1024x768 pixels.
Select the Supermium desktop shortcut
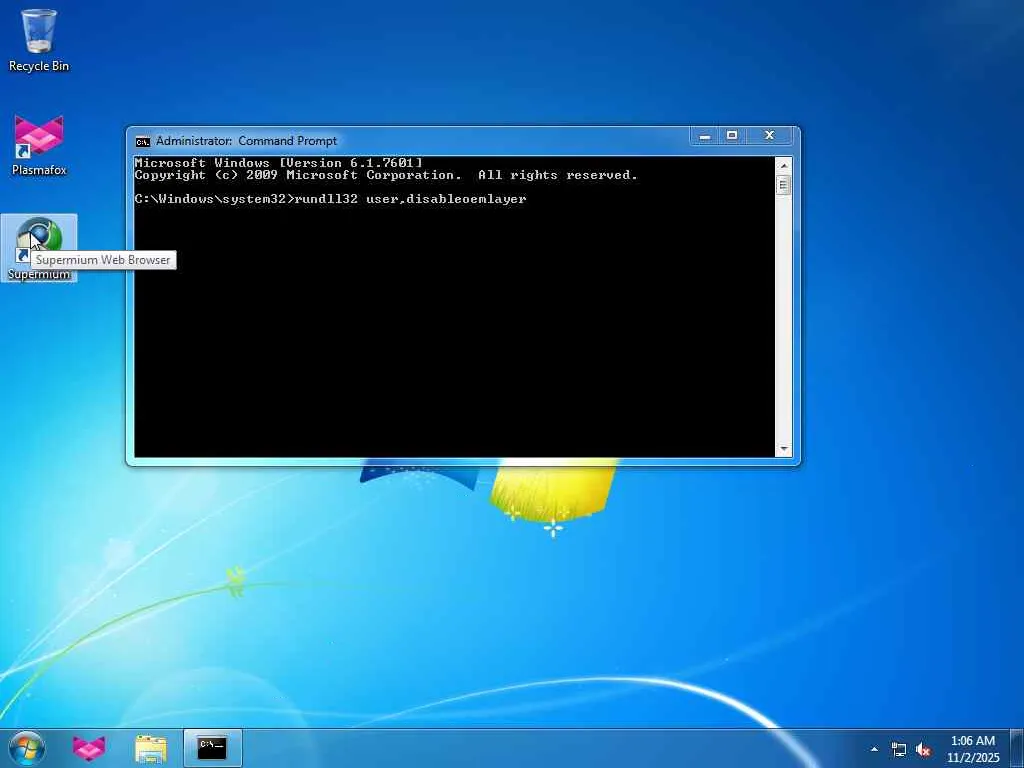click(x=39, y=248)
